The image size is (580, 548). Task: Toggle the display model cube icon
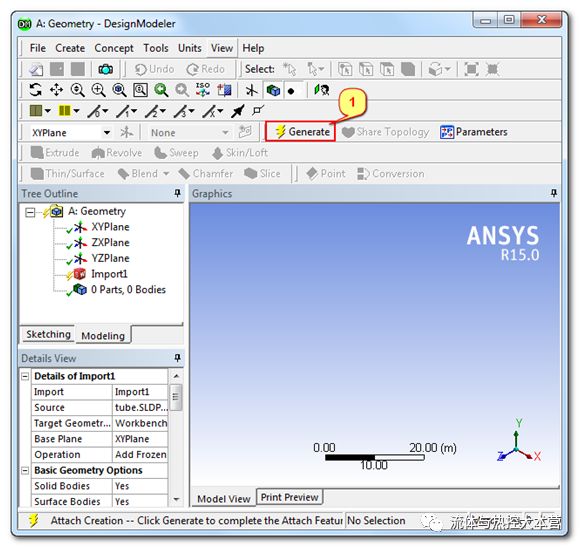273,90
